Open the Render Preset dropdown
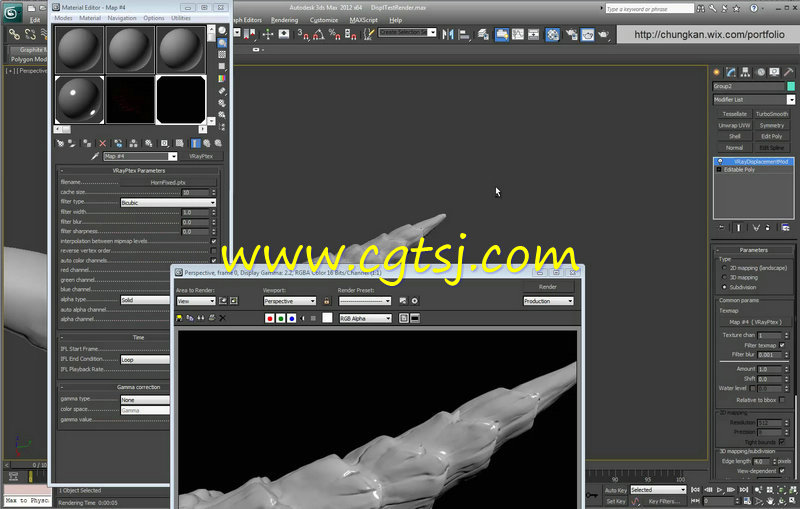The width and height of the screenshot is (800, 509). 365,301
